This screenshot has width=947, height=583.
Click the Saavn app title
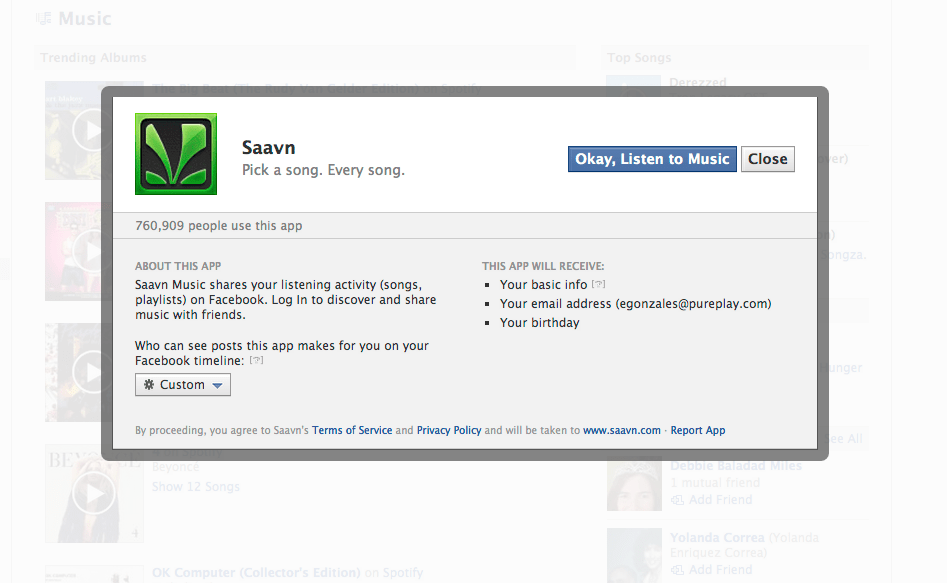point(269,147)
